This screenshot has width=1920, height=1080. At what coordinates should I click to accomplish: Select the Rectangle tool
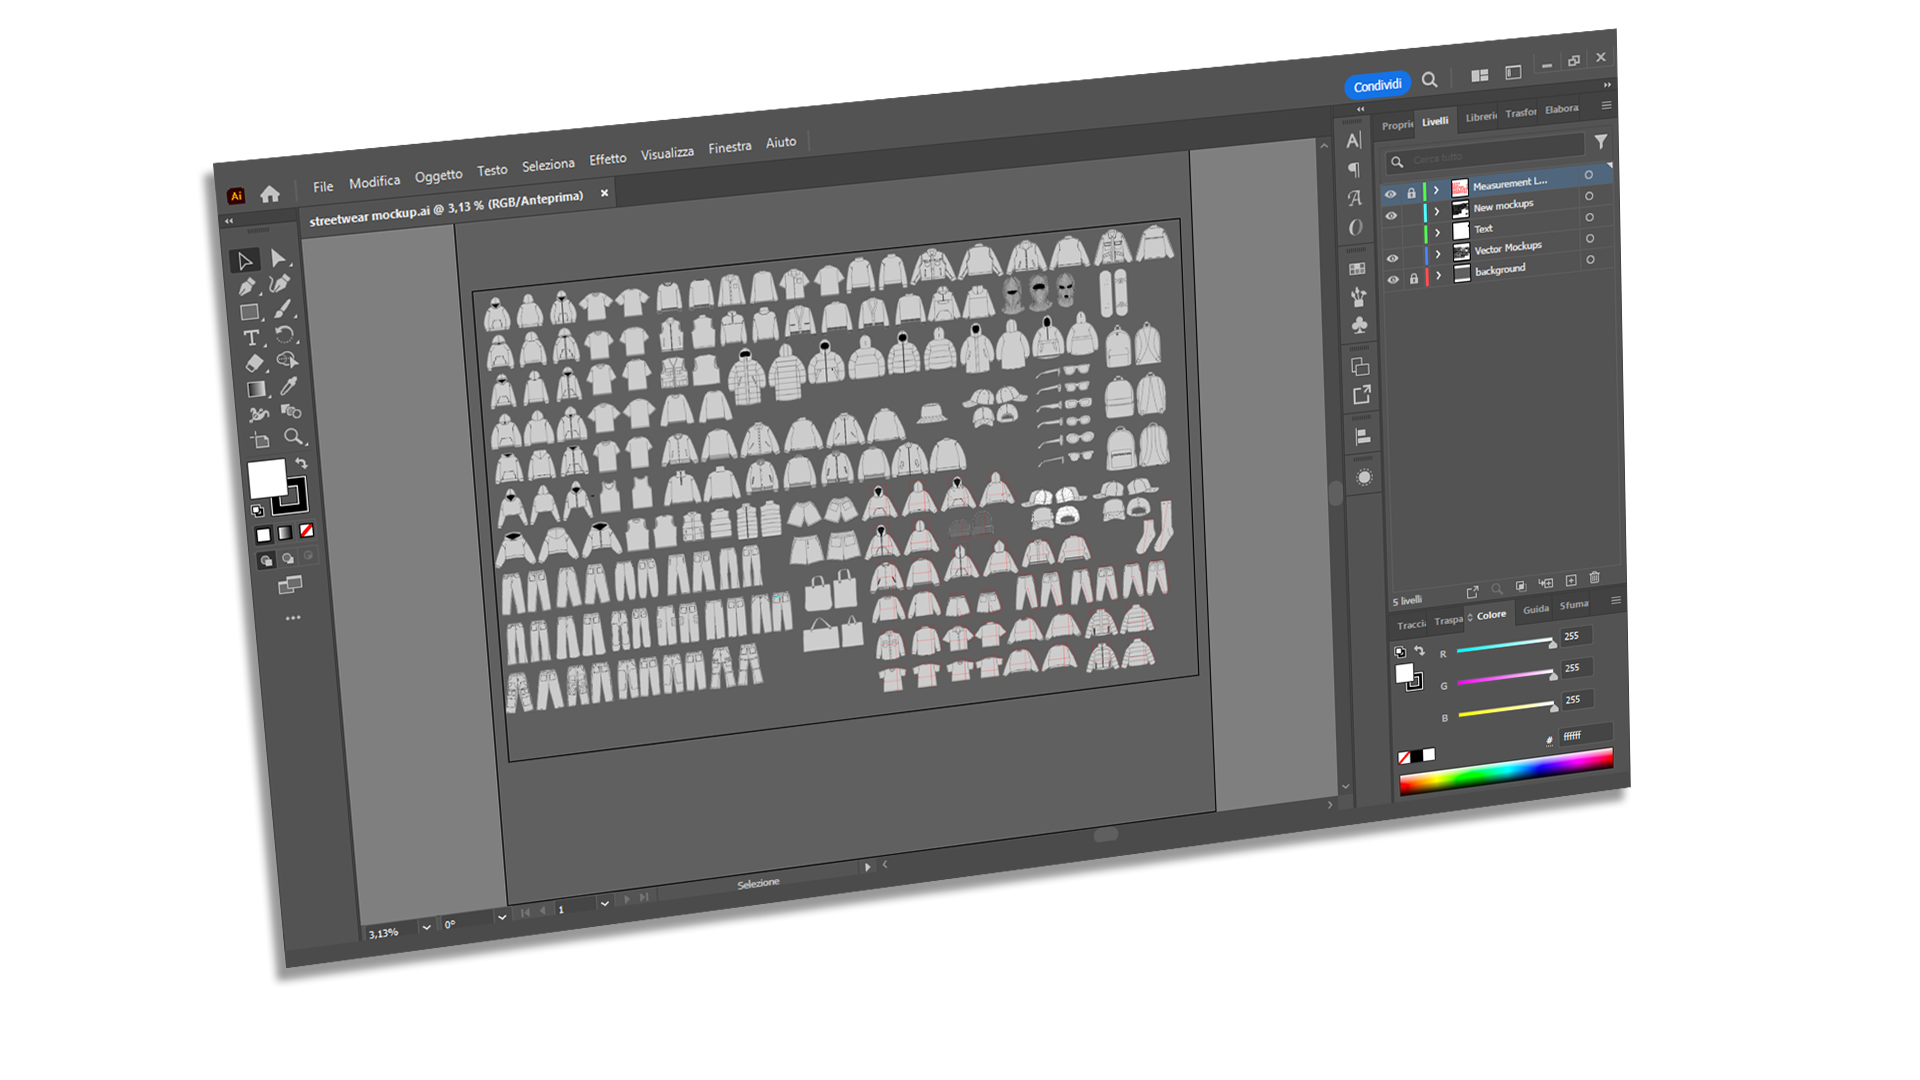[x=250, y=310]
